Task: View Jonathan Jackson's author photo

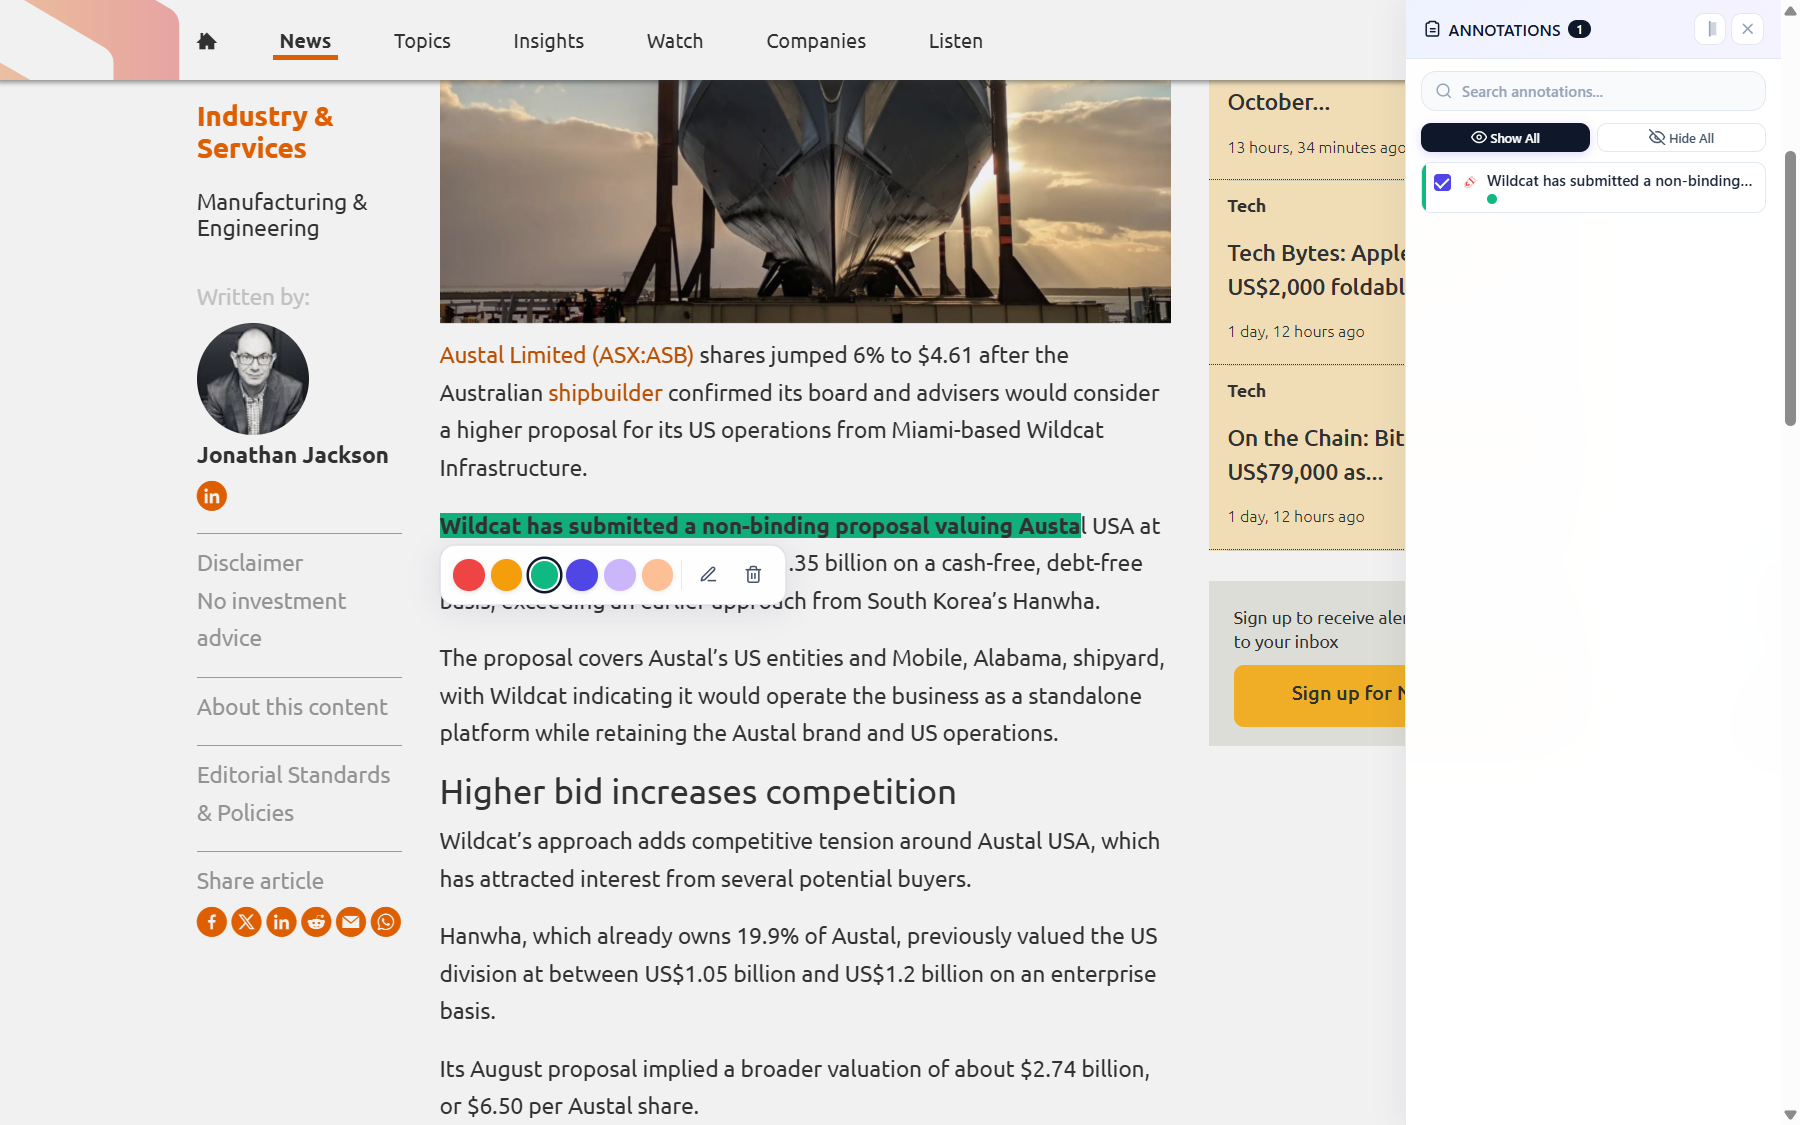Action: (253, 379)
